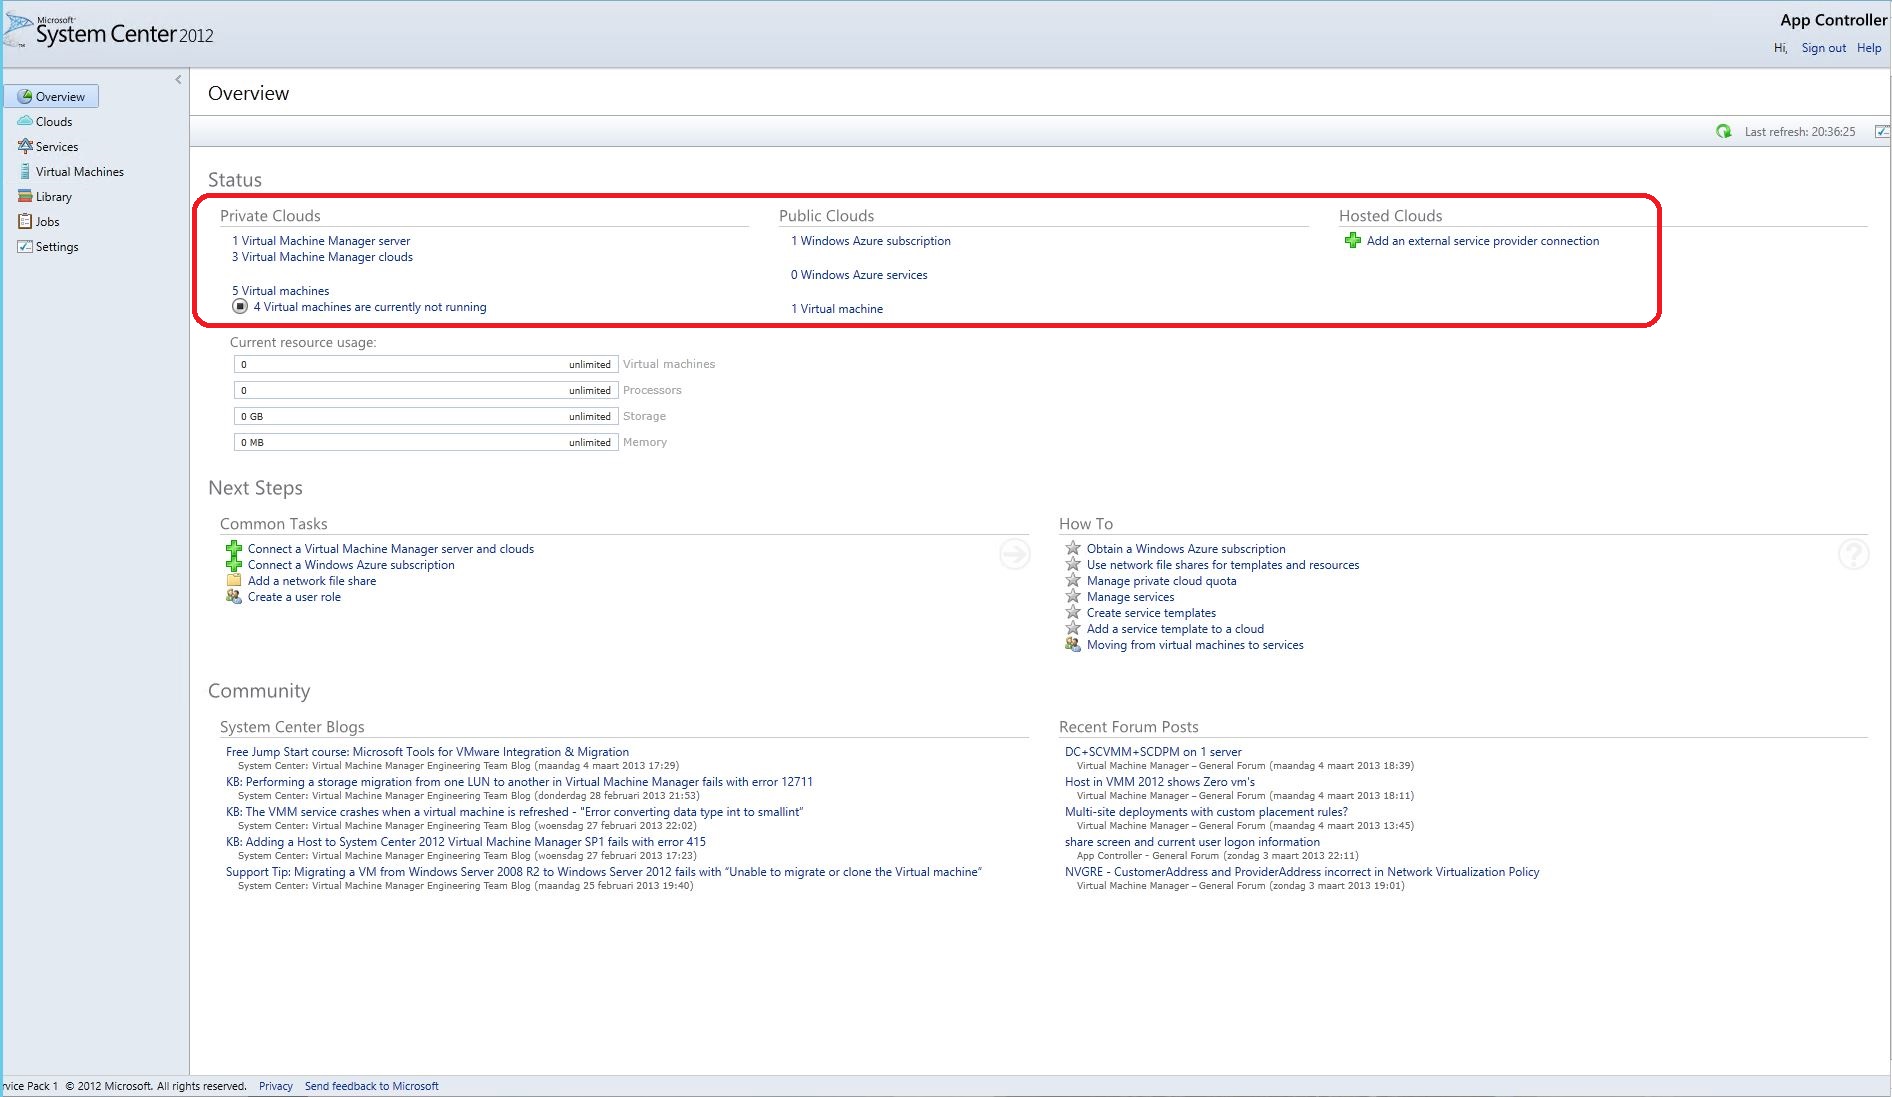1892x1097 pixels.
Task: Open Connect a Windows Azure subscription link
Action: pyautogui.click(x=351, y=564)
